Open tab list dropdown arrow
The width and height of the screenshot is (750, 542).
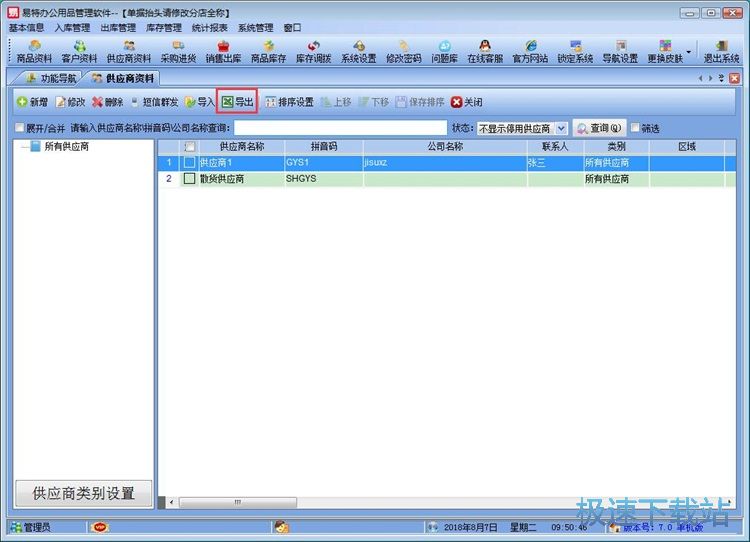721,78
